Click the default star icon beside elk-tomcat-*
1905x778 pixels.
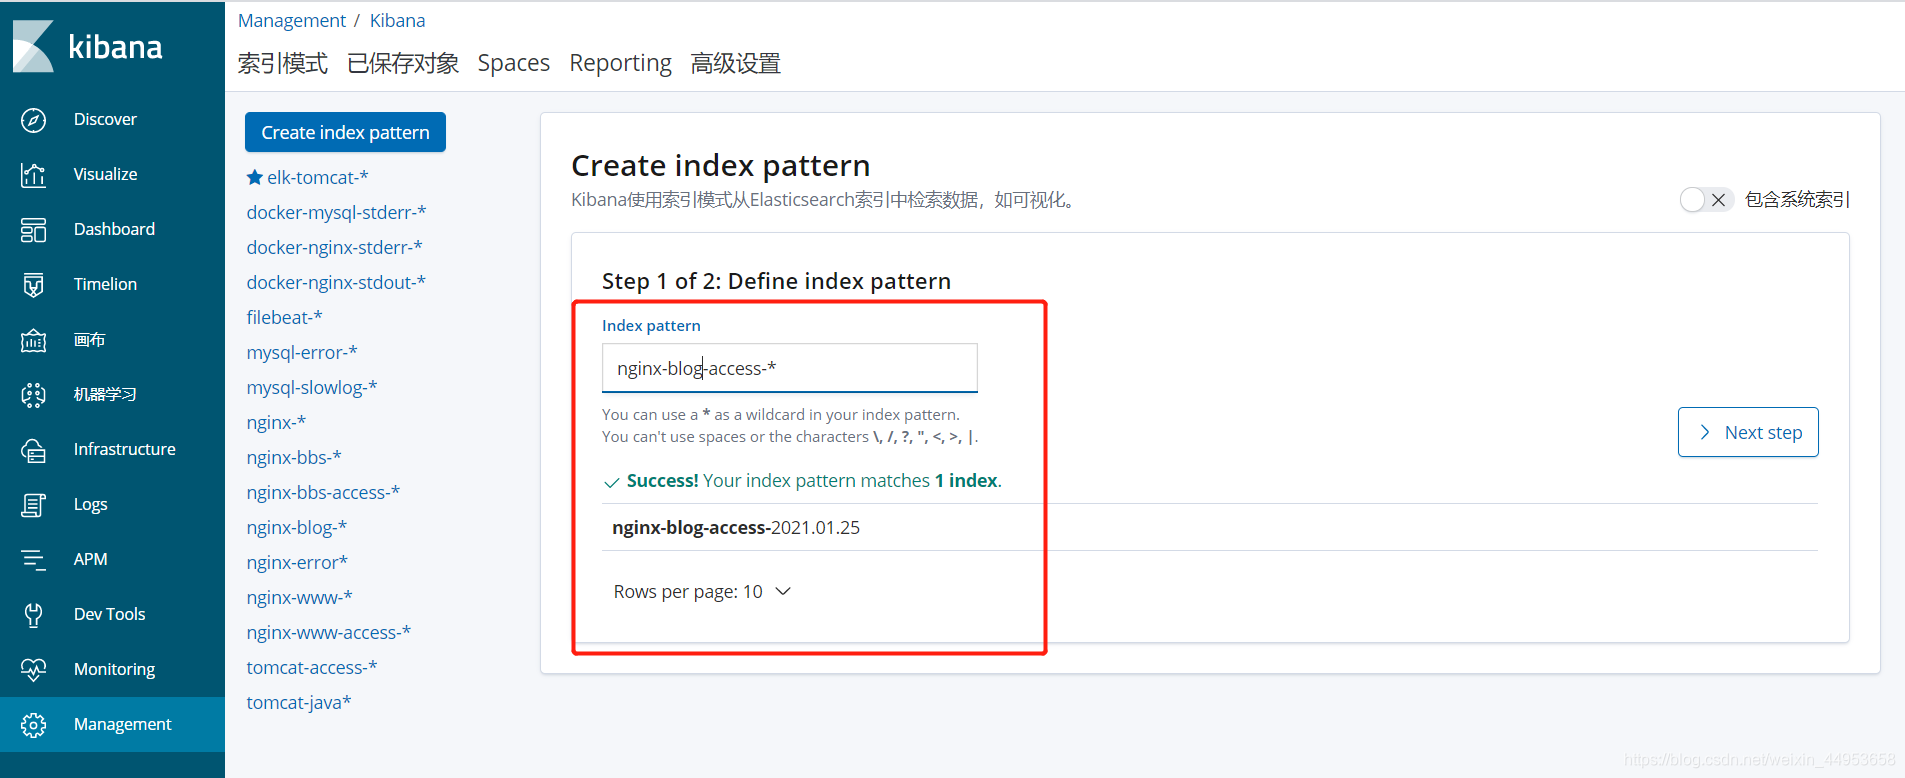[255, 177]
